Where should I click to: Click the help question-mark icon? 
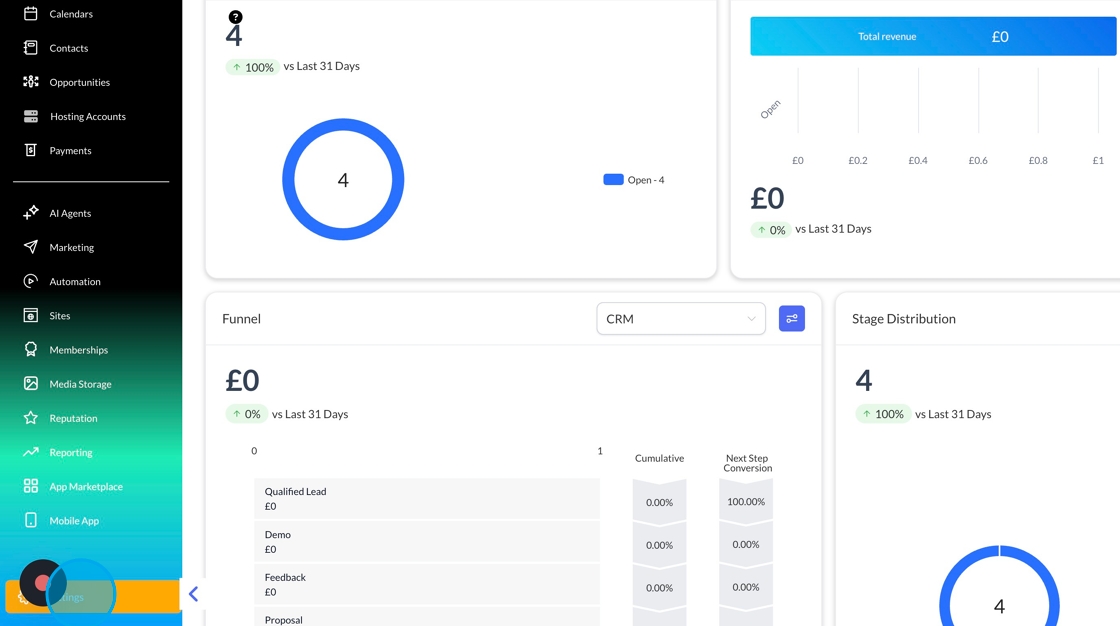[x=235, y=16]
